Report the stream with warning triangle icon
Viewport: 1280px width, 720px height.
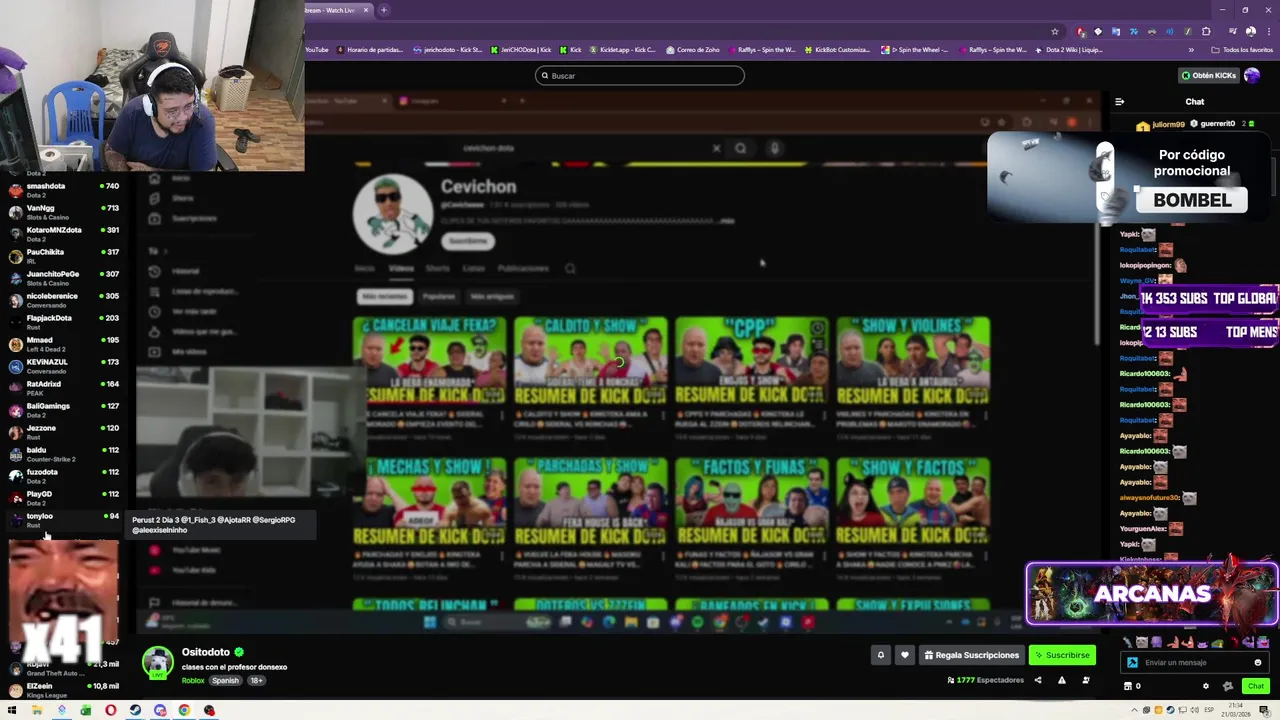1062,680
